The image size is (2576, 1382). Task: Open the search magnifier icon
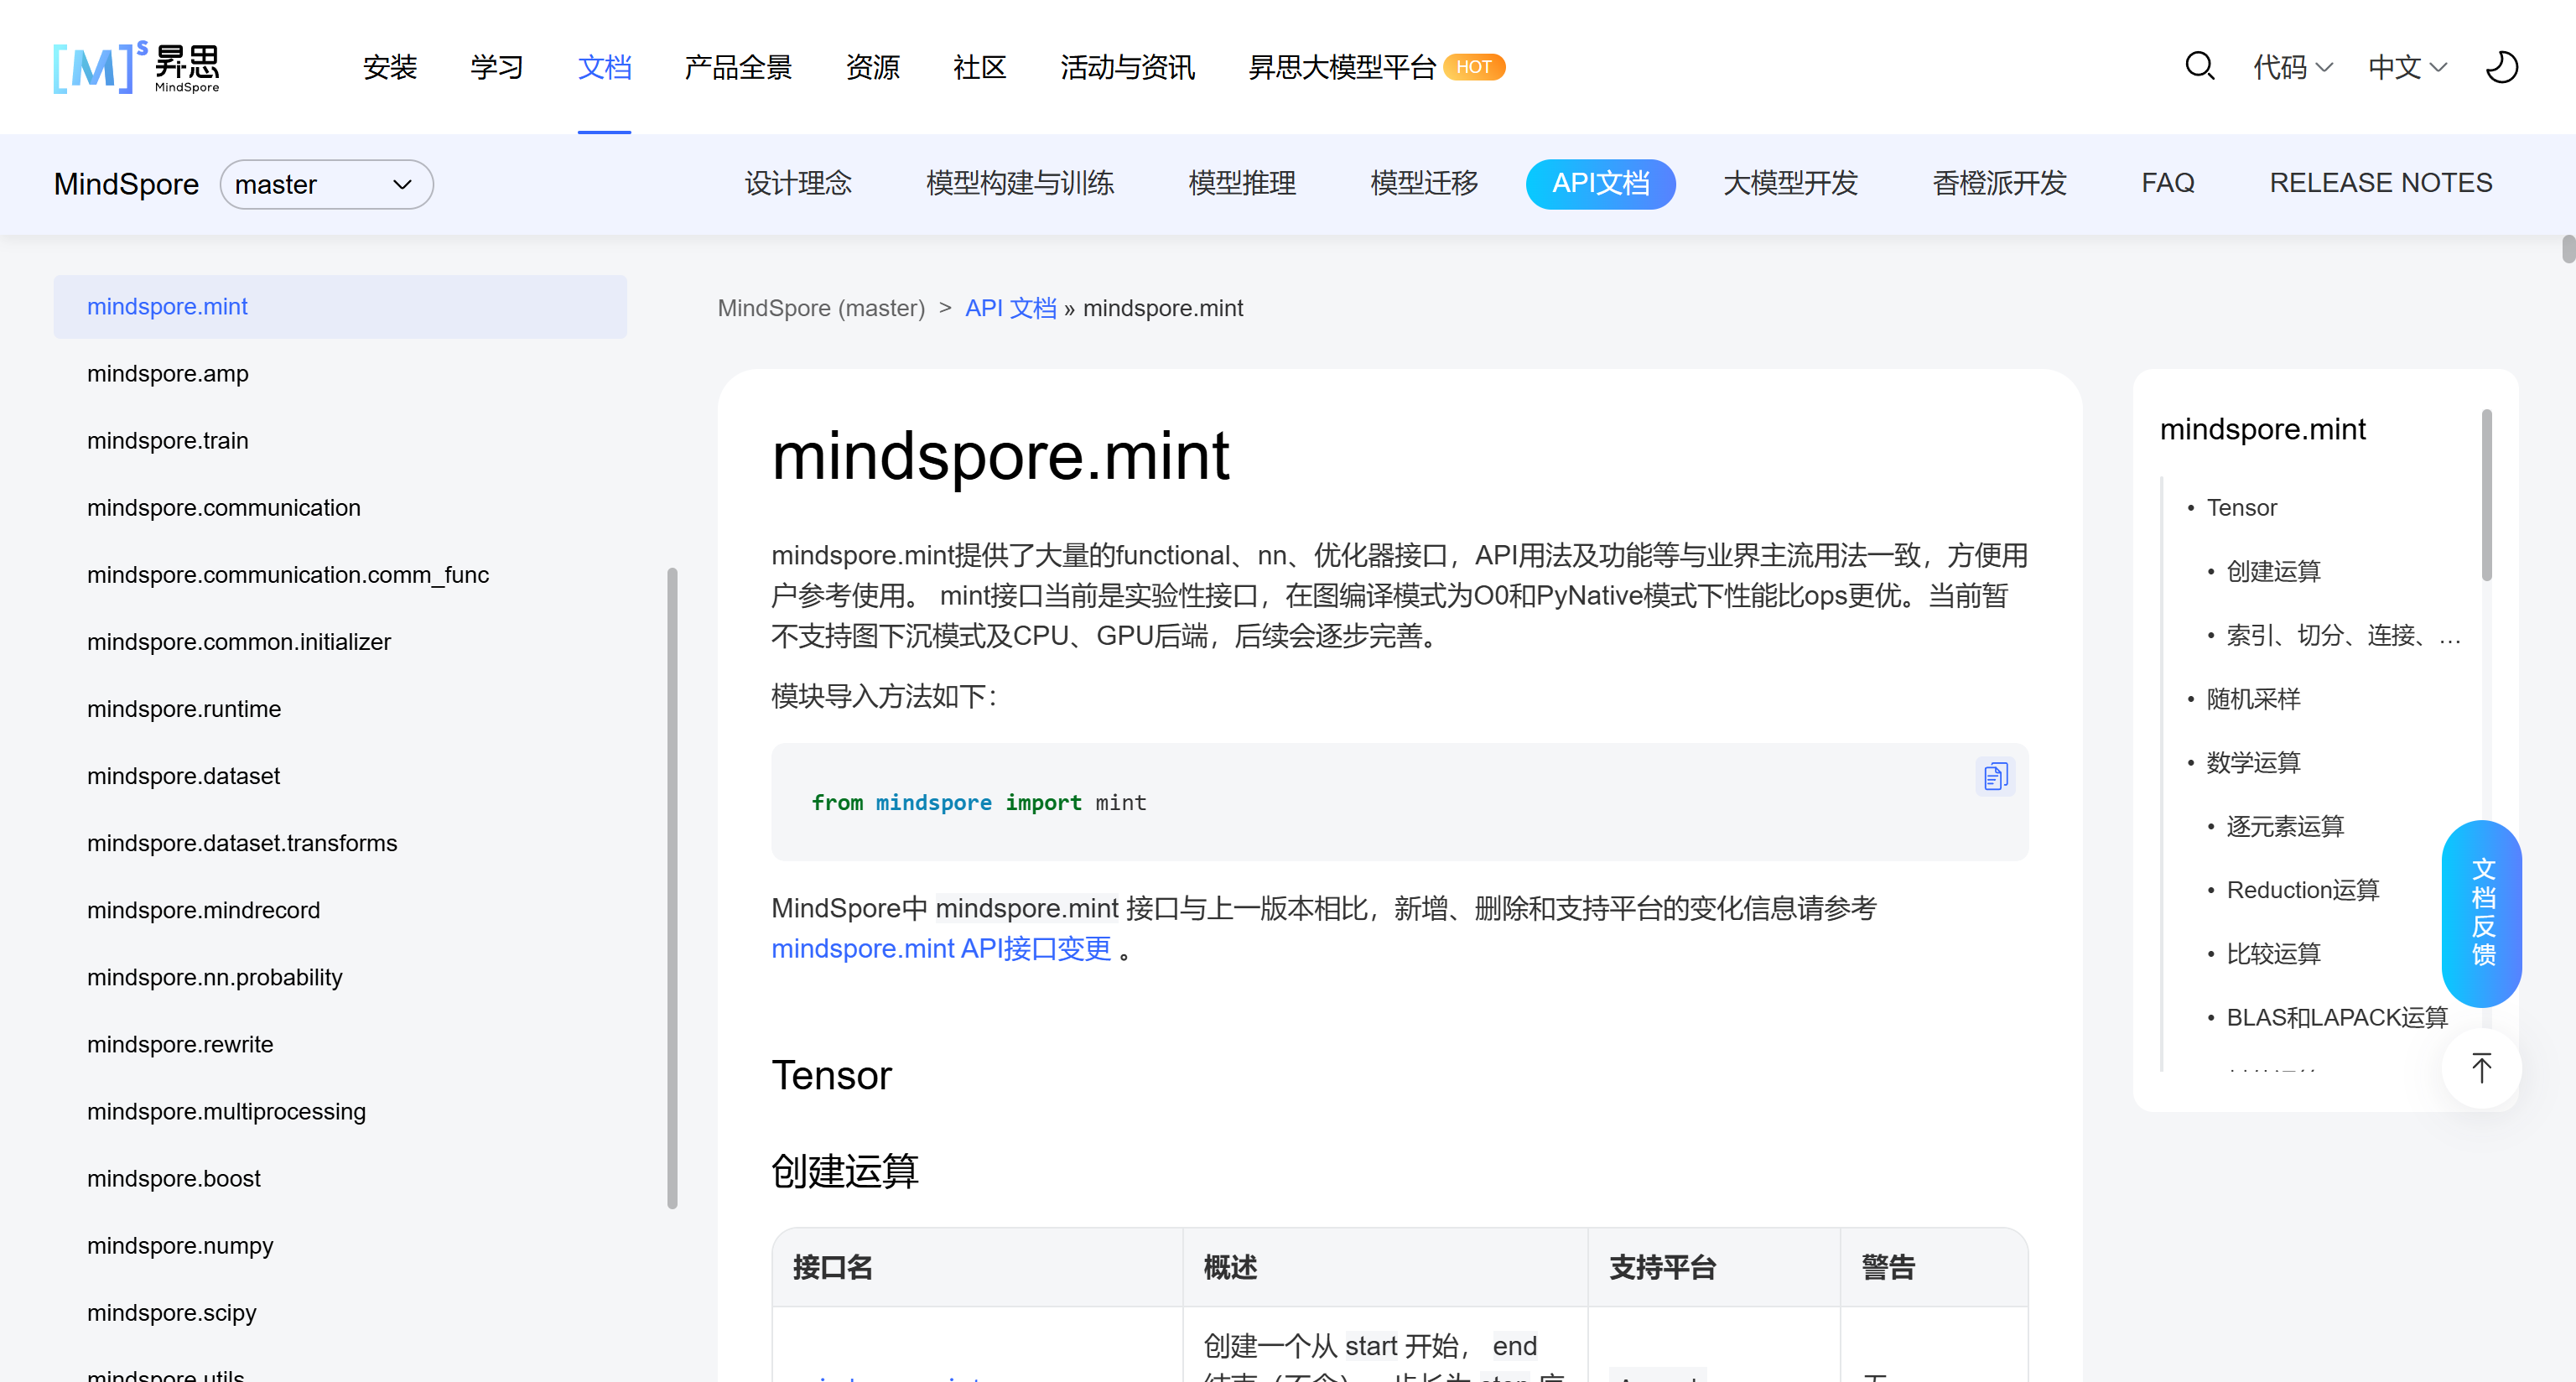(x=2199, y=67)
